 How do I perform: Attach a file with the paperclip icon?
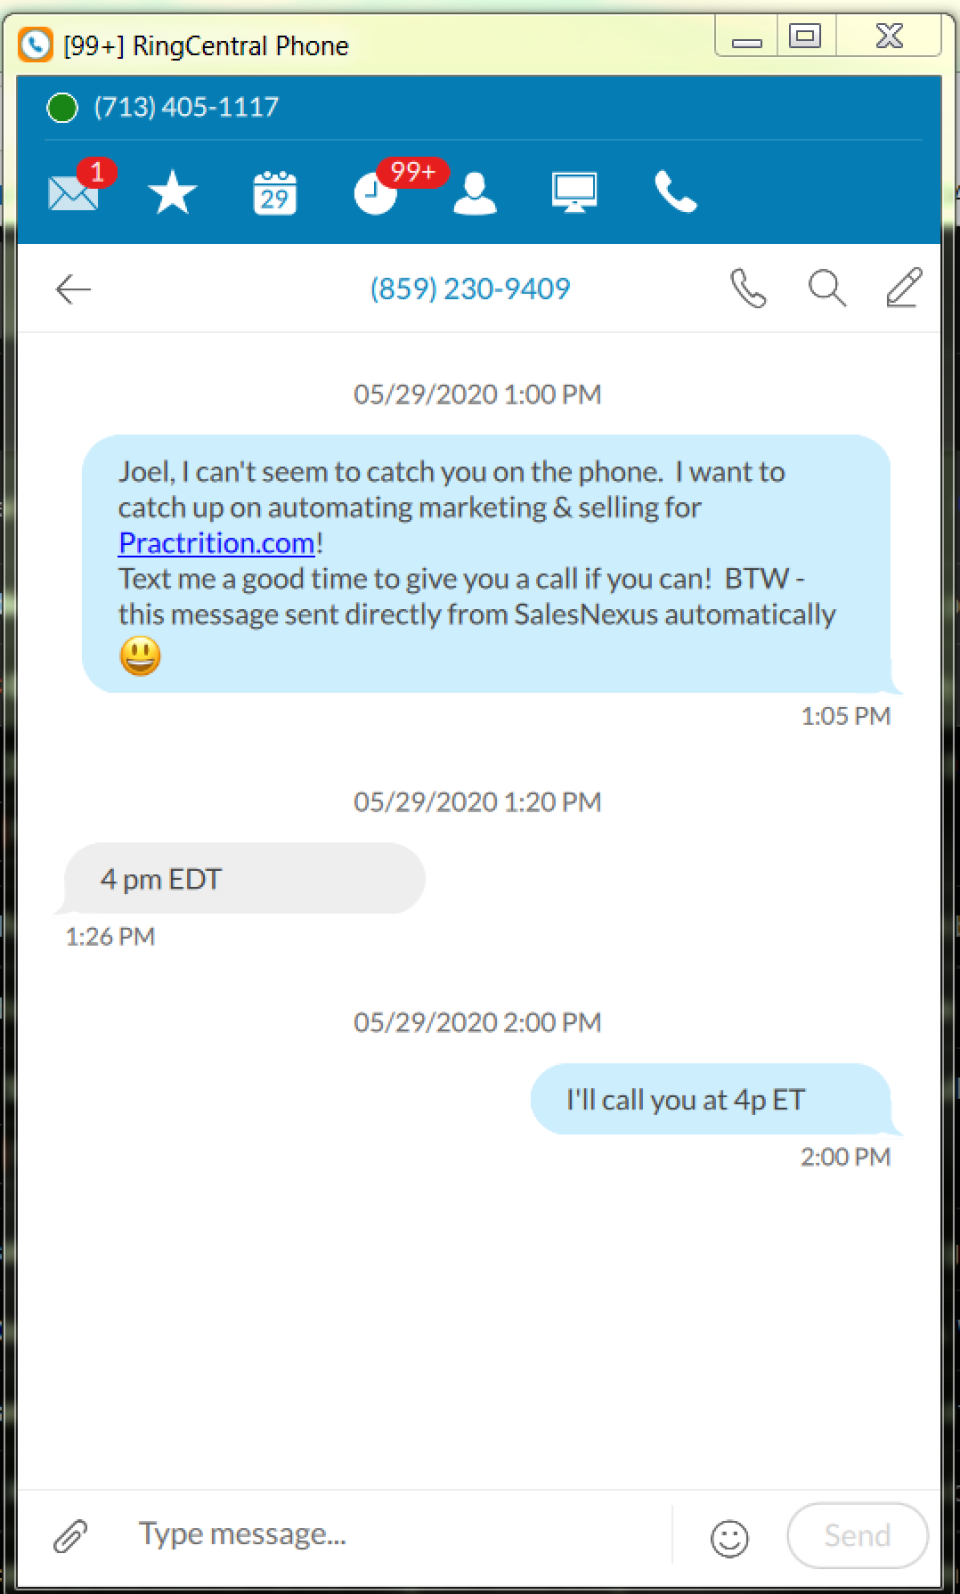(x=69, y=1535)
